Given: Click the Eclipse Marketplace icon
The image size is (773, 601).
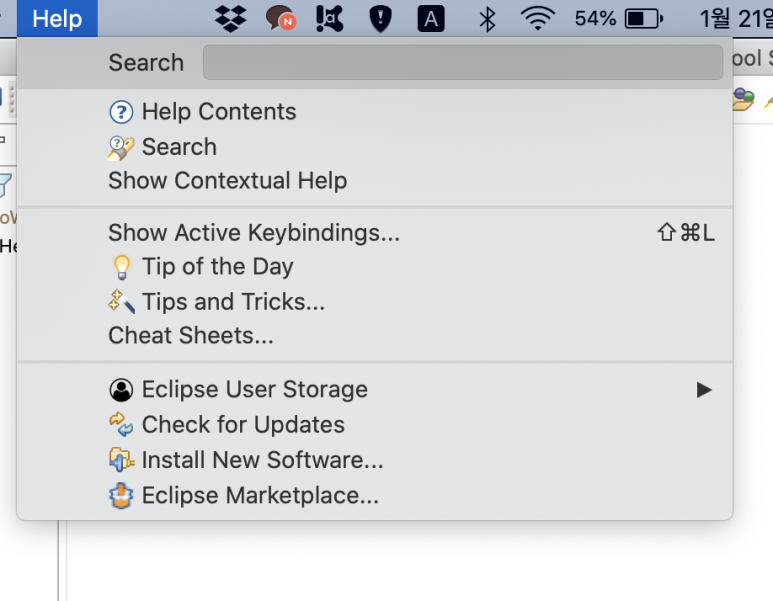Looking at the screenshot, I should [x=121, y=495].
